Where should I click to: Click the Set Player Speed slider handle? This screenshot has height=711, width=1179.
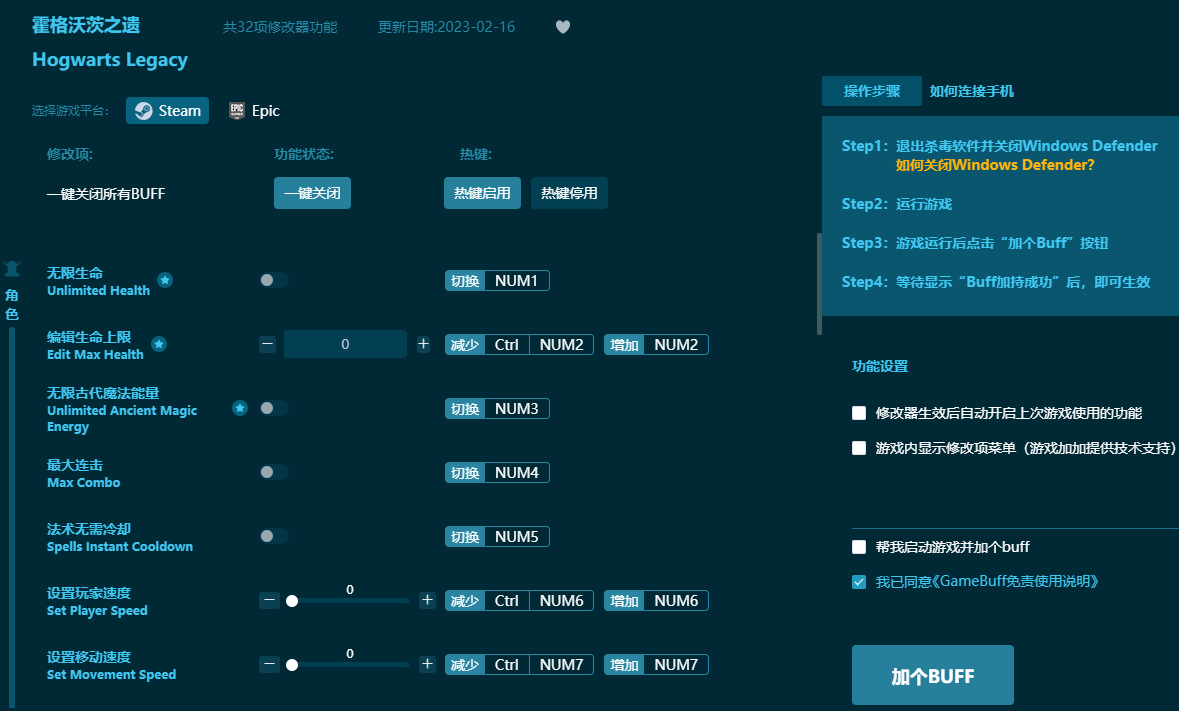[292, 601]
